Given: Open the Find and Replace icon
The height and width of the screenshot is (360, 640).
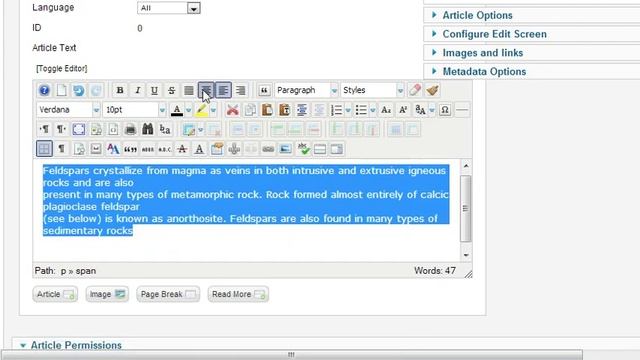Looking at the screenshot, I should [x=165, y=129].
